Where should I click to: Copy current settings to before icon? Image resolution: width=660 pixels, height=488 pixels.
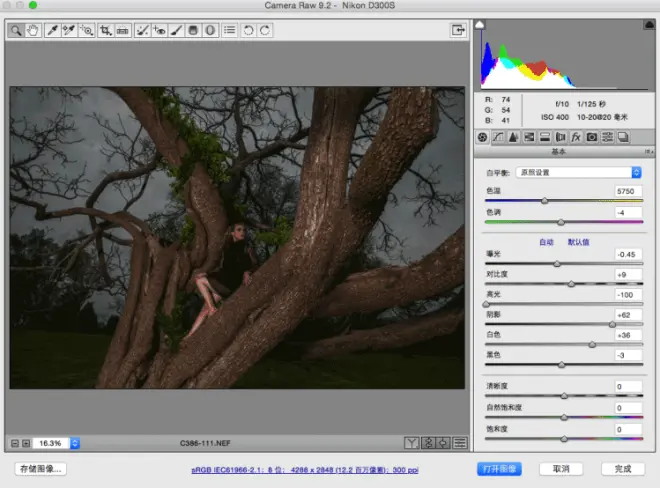(444, 443)
